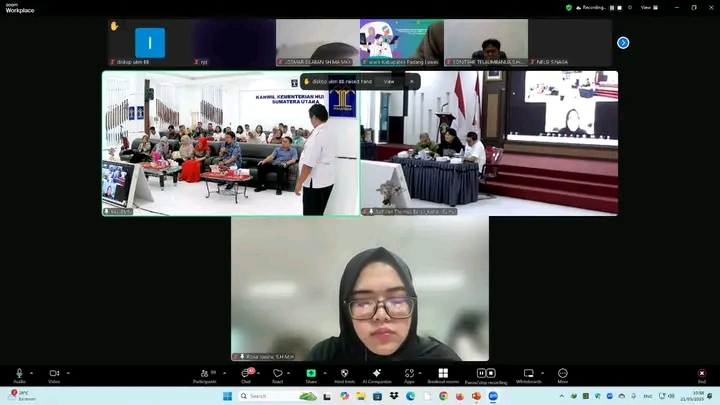The width and height of the screenshot is (720, 405).
Task: Show next participants with the blue arrow
Action: (x=623, y=43)
